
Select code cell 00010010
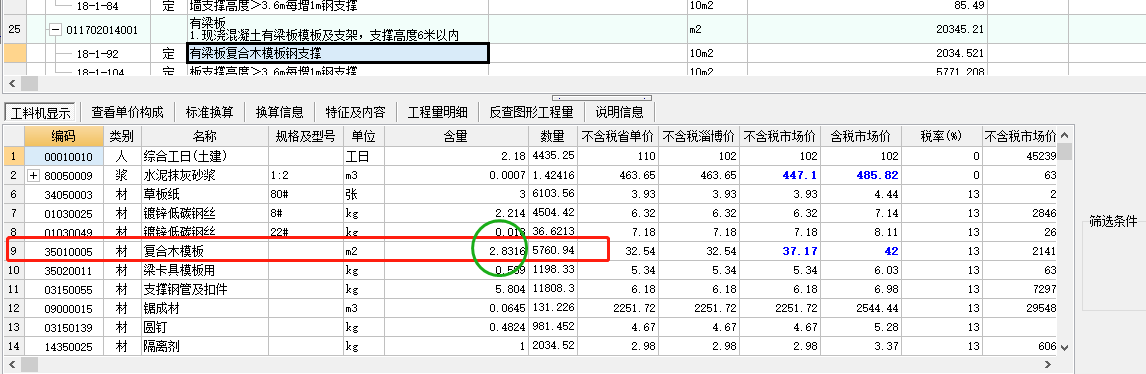point(64,156)
